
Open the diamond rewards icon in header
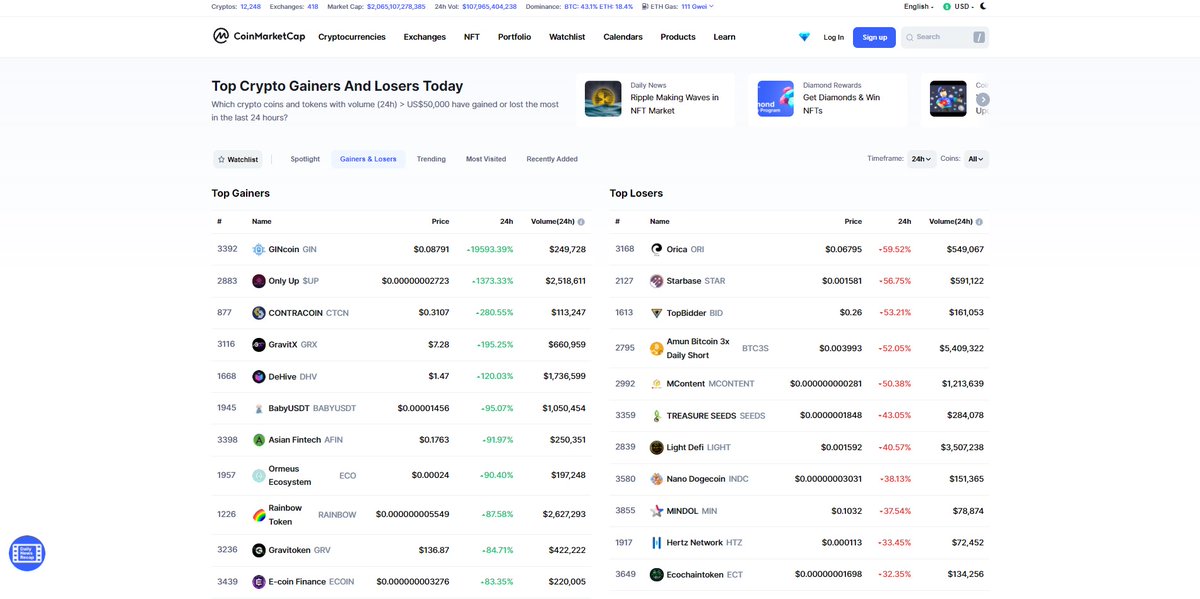pos(804,37)
